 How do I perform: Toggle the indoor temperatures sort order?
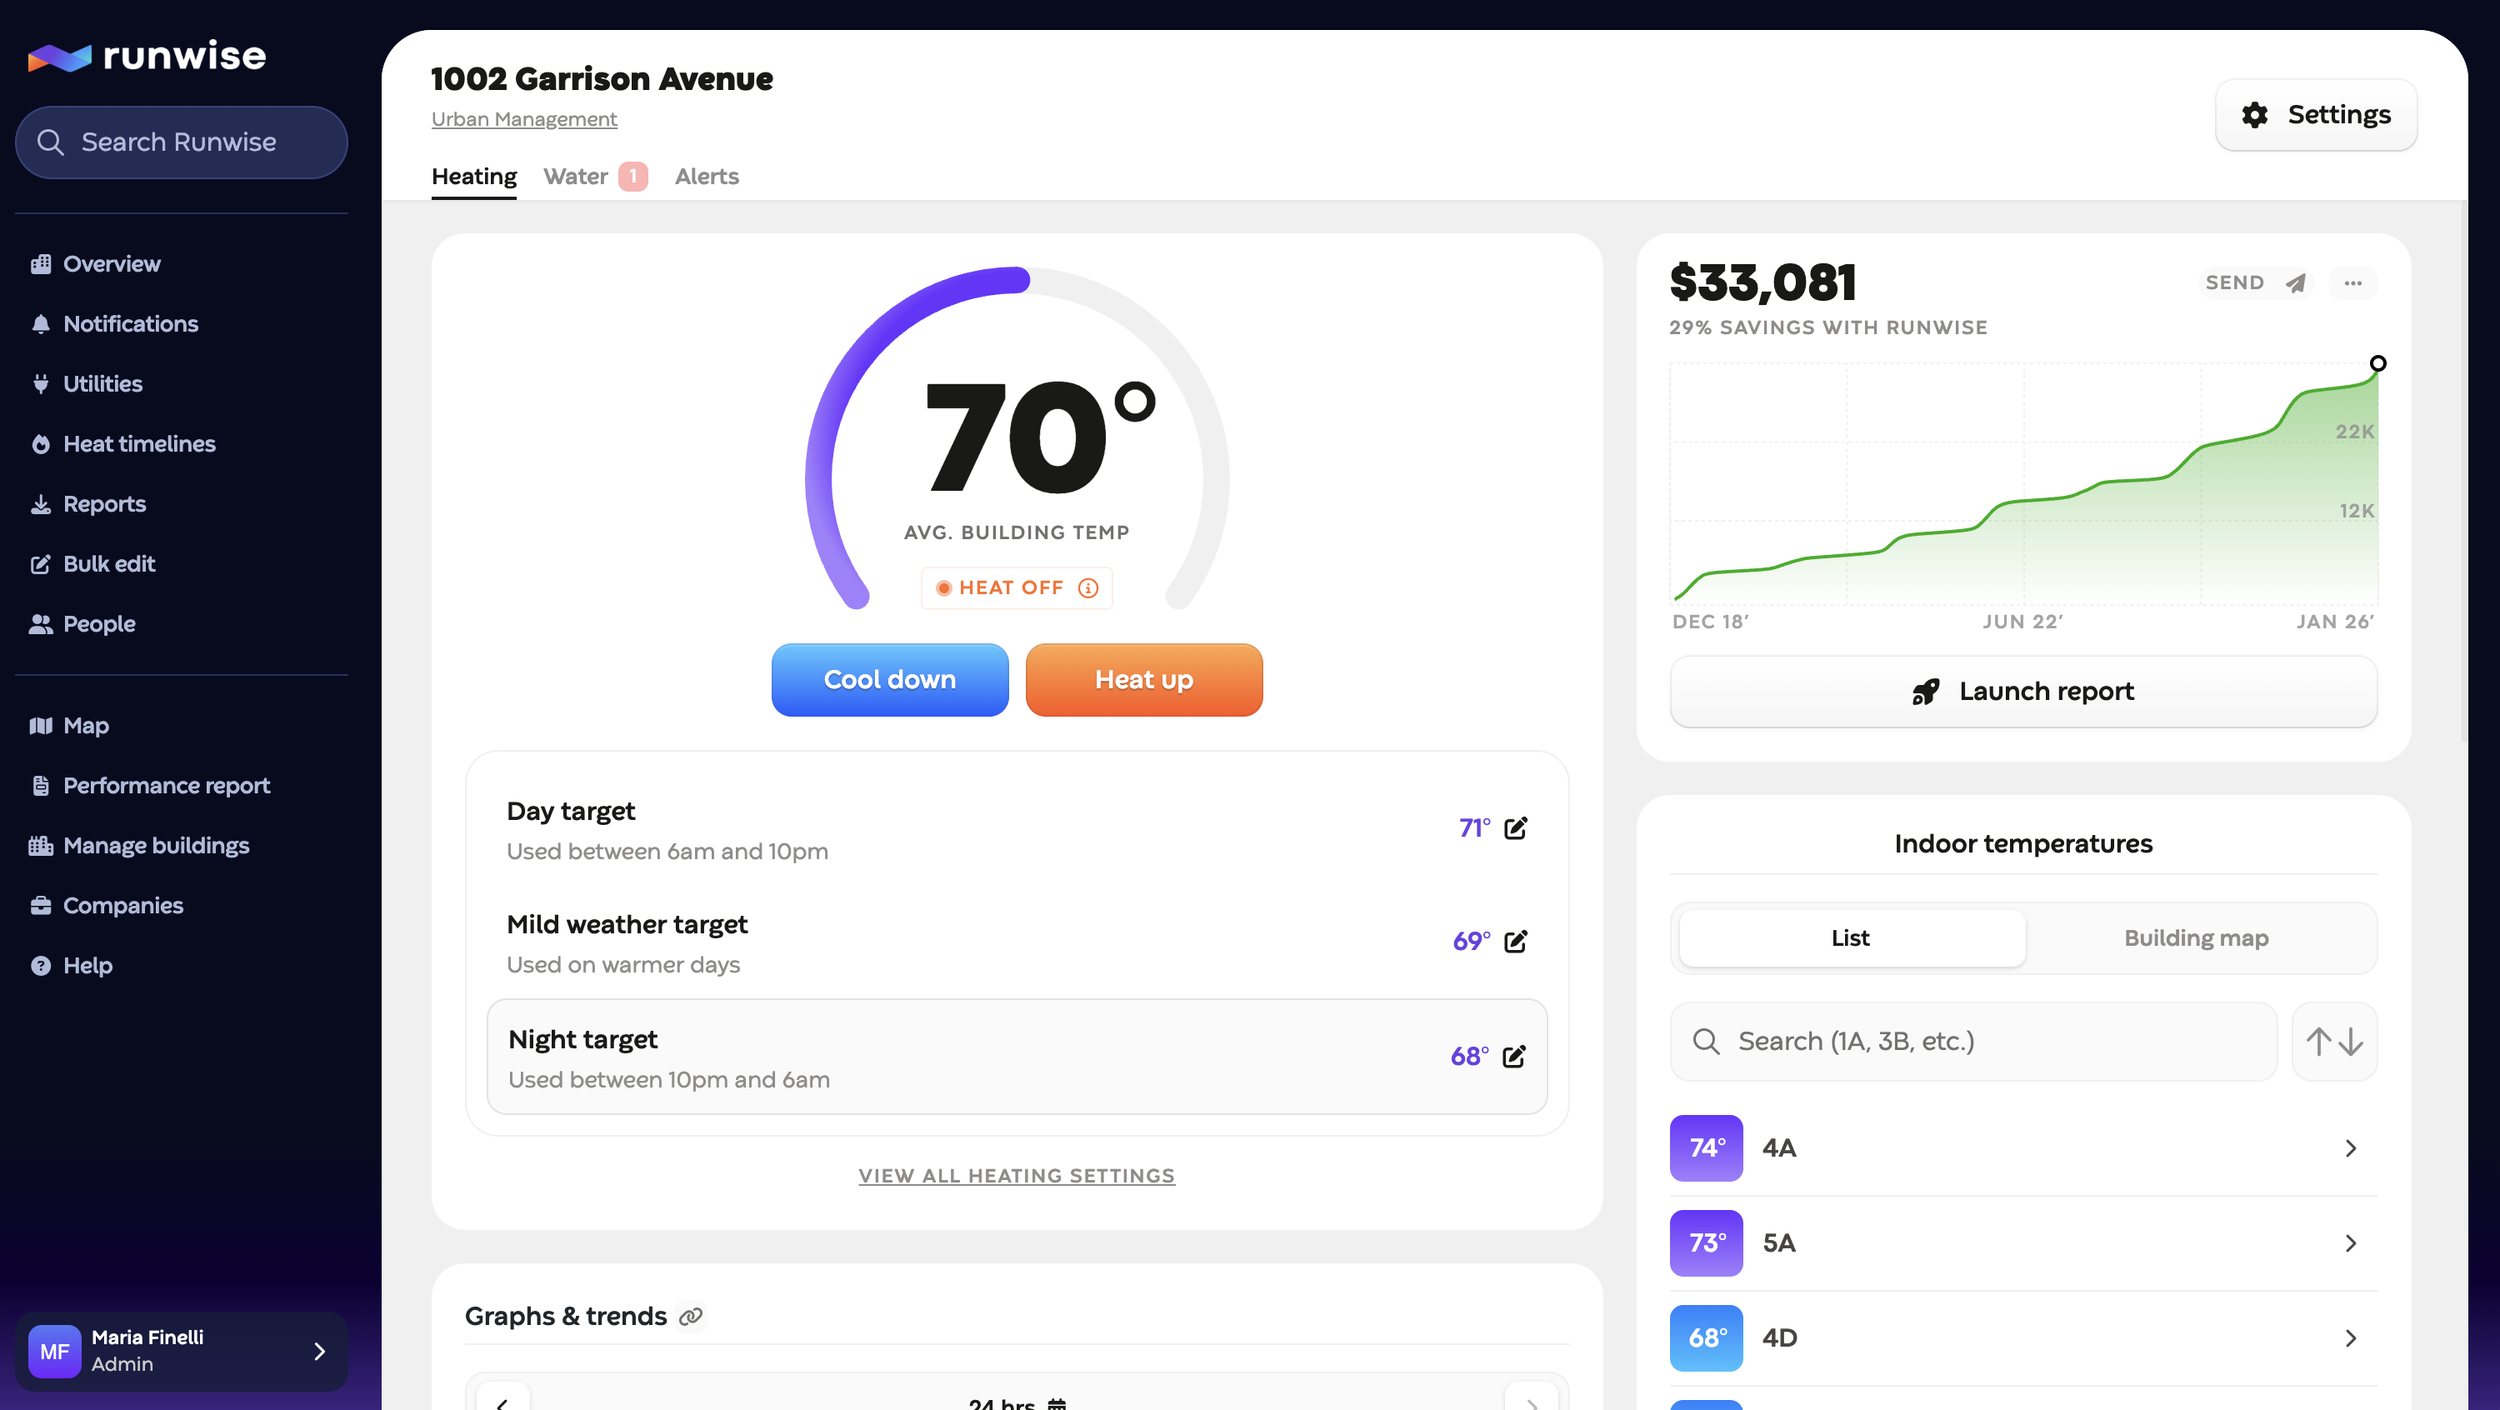(x=2334, y=1042)
